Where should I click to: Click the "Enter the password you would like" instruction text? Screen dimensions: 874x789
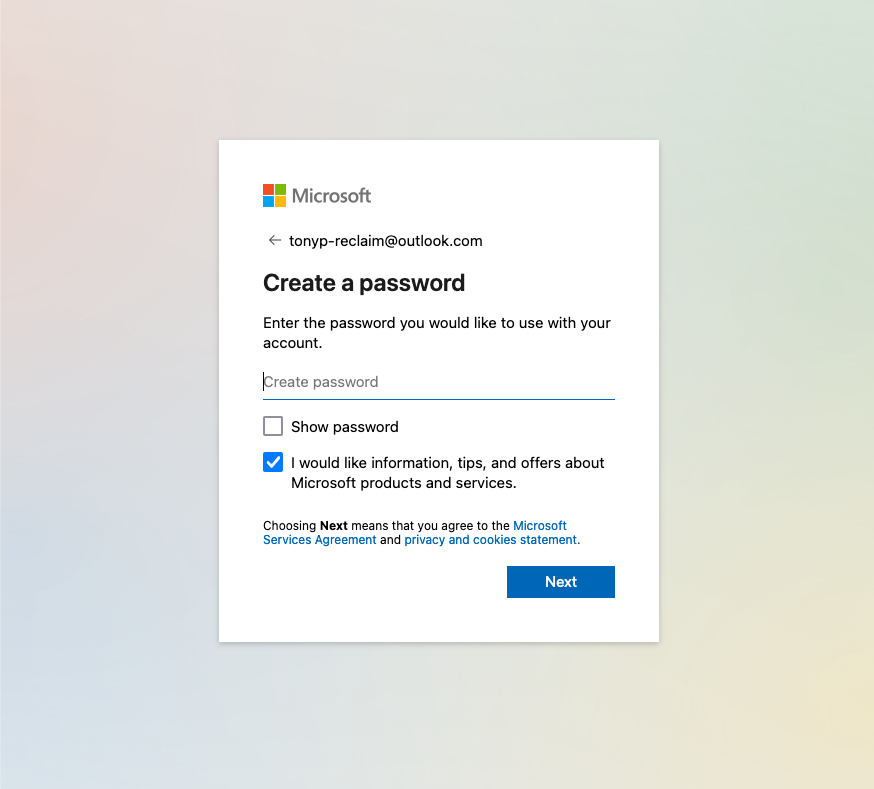436,323
